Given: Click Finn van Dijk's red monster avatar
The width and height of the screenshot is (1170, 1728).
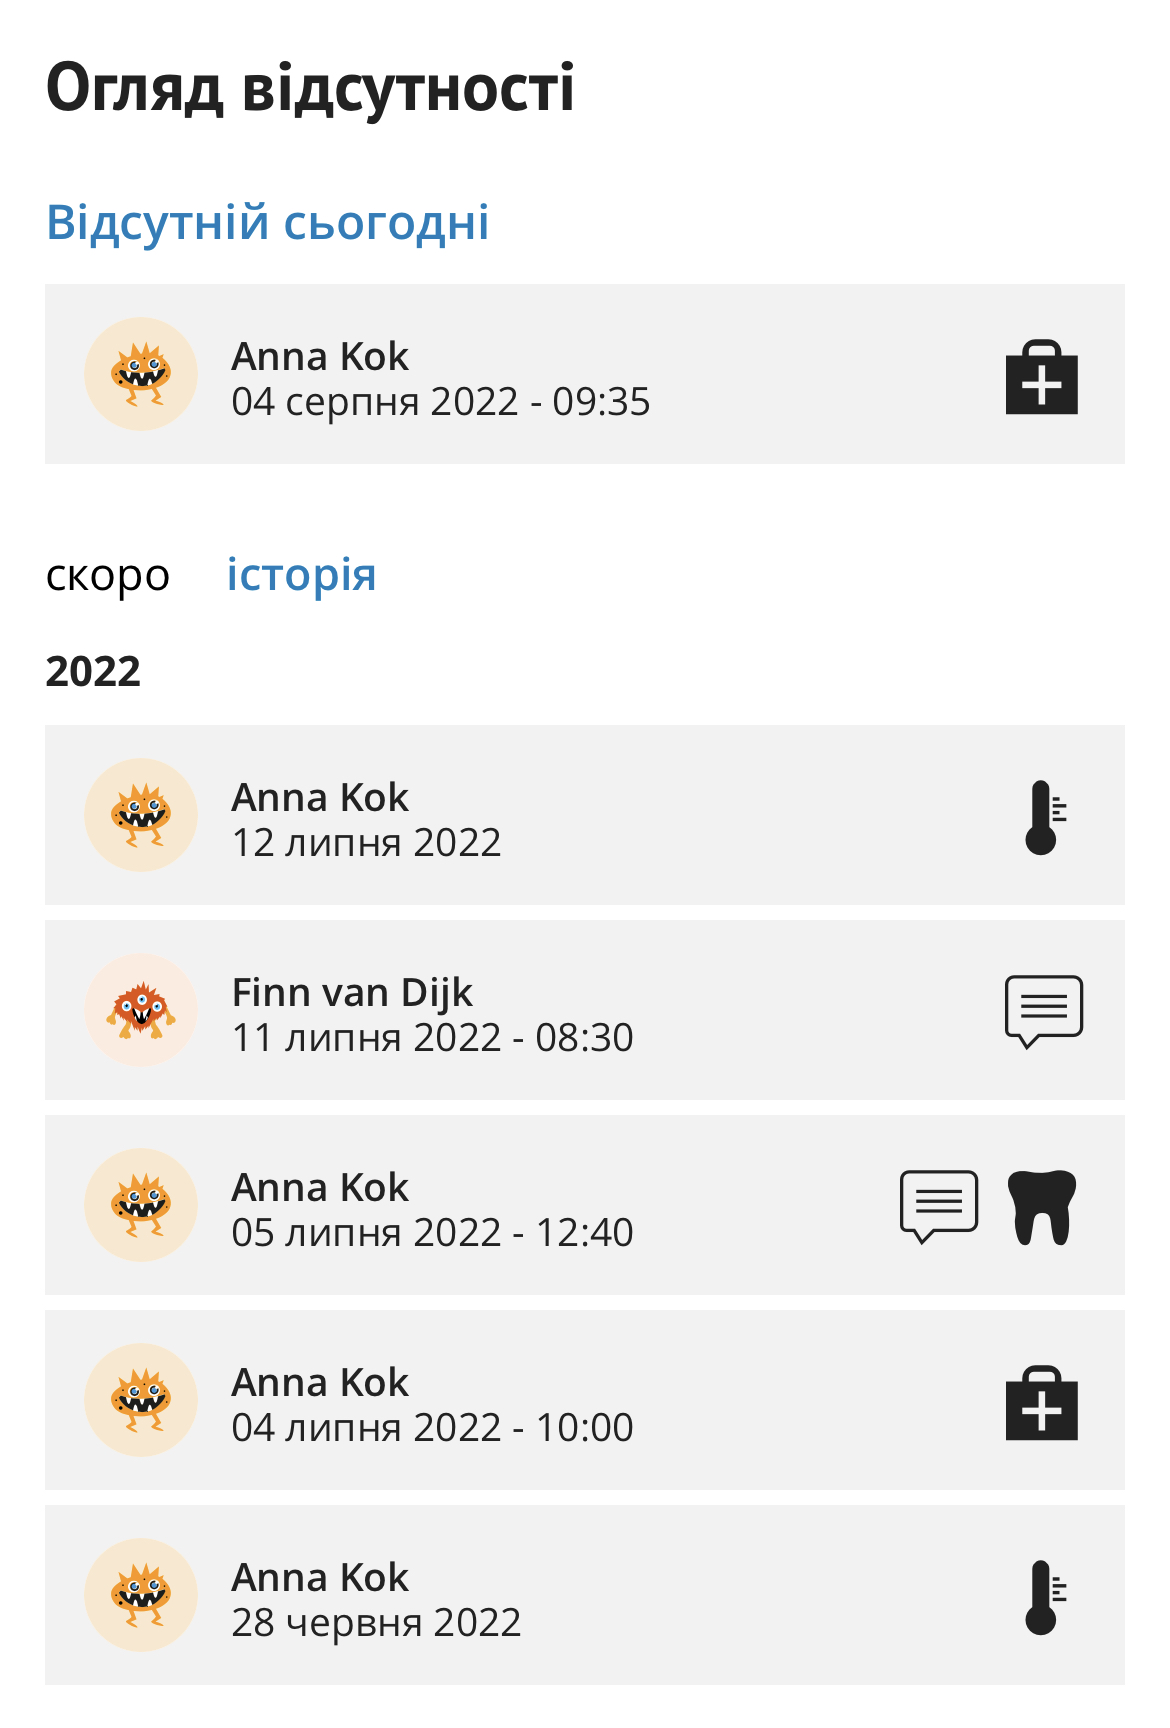Looking at the screenshot, I should 141,1010.
